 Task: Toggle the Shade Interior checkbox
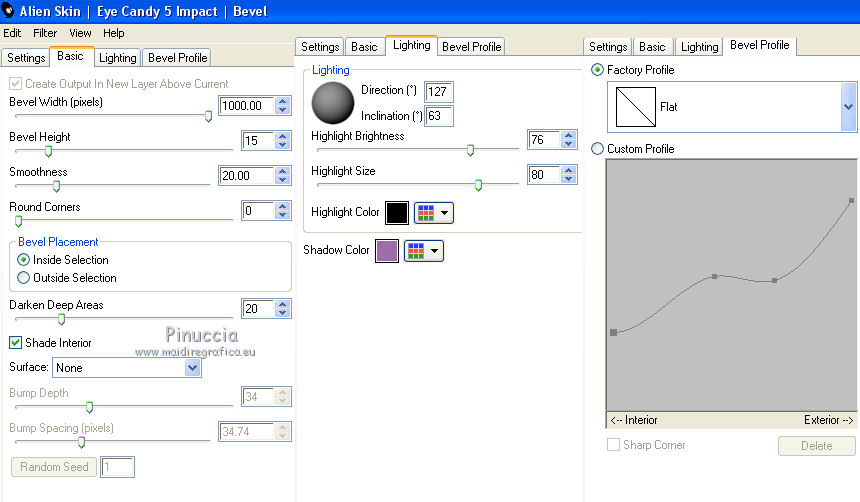(x=15, y=342)
